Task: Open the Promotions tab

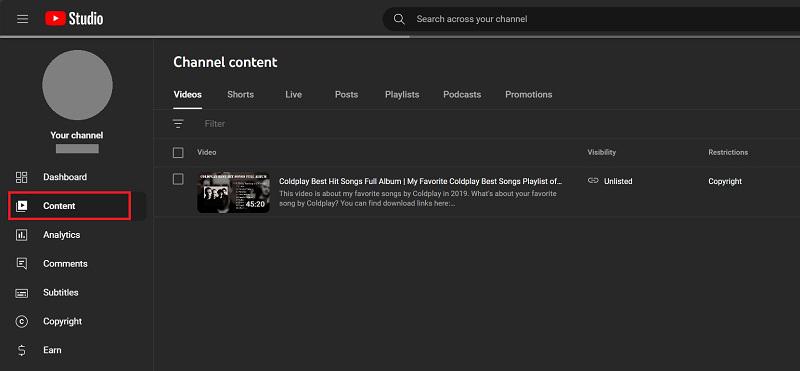Action: click(529, 95)
